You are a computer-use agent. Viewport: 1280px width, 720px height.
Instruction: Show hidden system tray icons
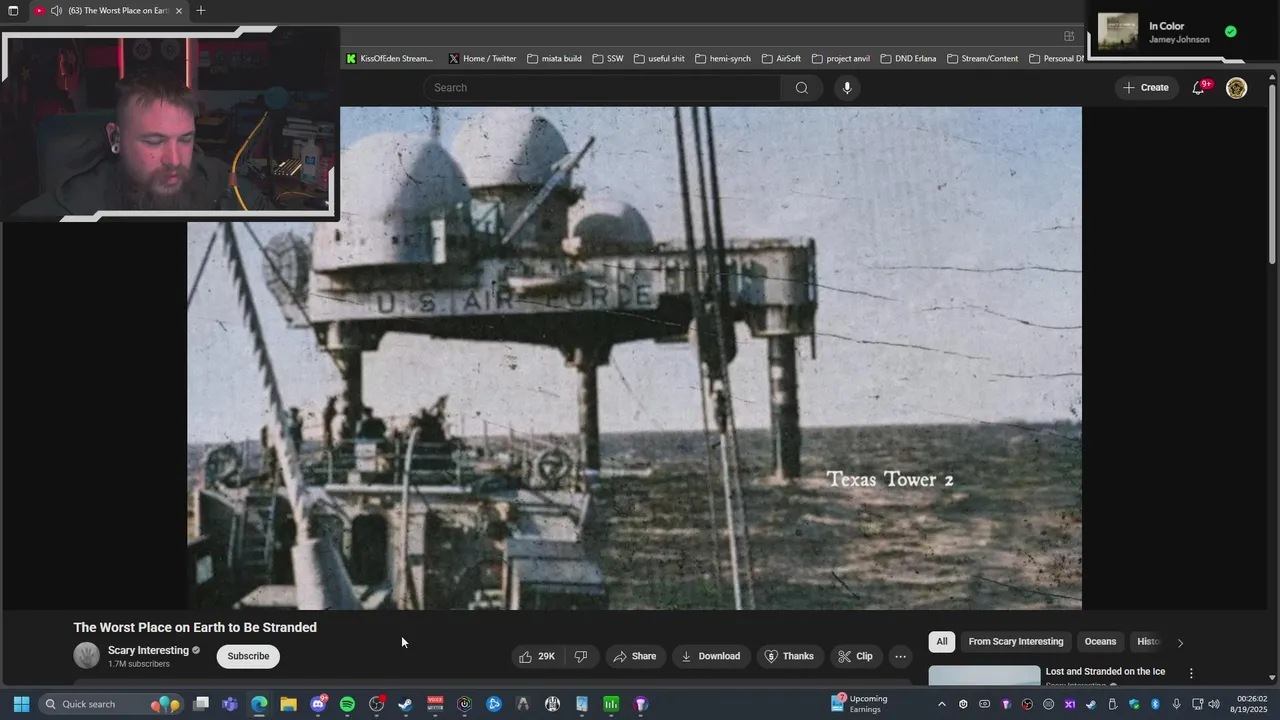[941, 704]
